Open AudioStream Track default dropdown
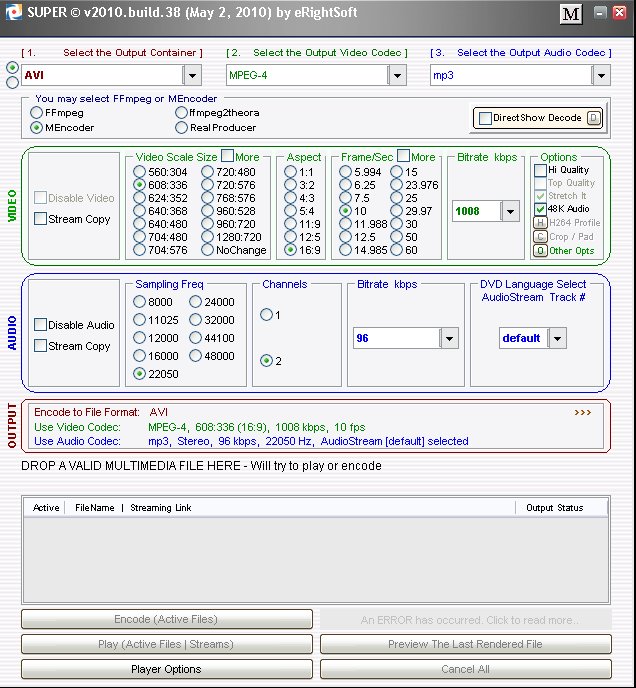The image size is (636, 688). tap(557, 338)
